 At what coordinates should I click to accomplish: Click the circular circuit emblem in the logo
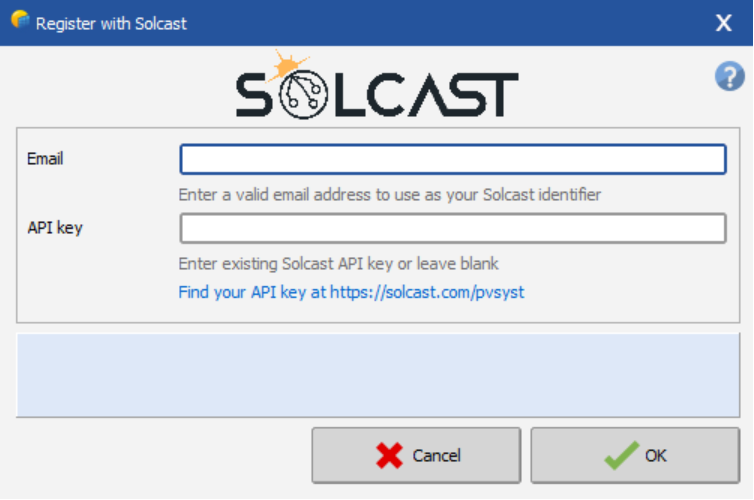click(x=303, y=94)
